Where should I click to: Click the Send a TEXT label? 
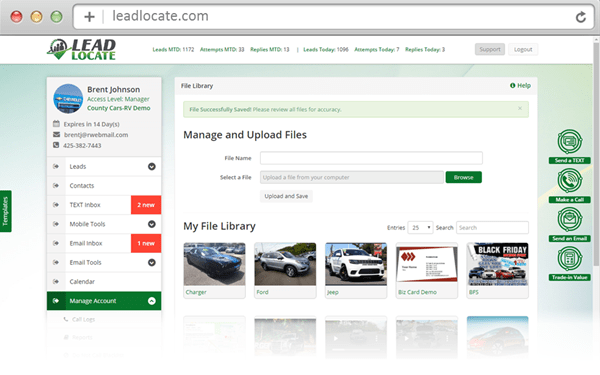click(x=569, y=160)
